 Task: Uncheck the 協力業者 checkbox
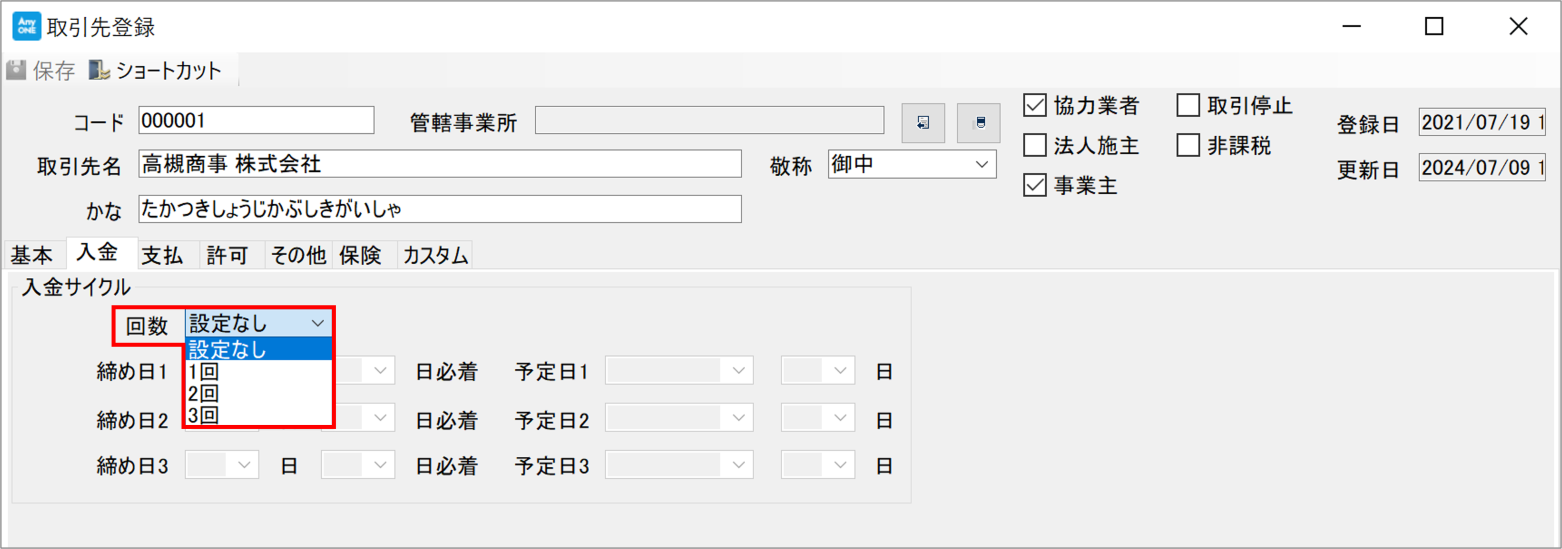(x=1035, y=105)
